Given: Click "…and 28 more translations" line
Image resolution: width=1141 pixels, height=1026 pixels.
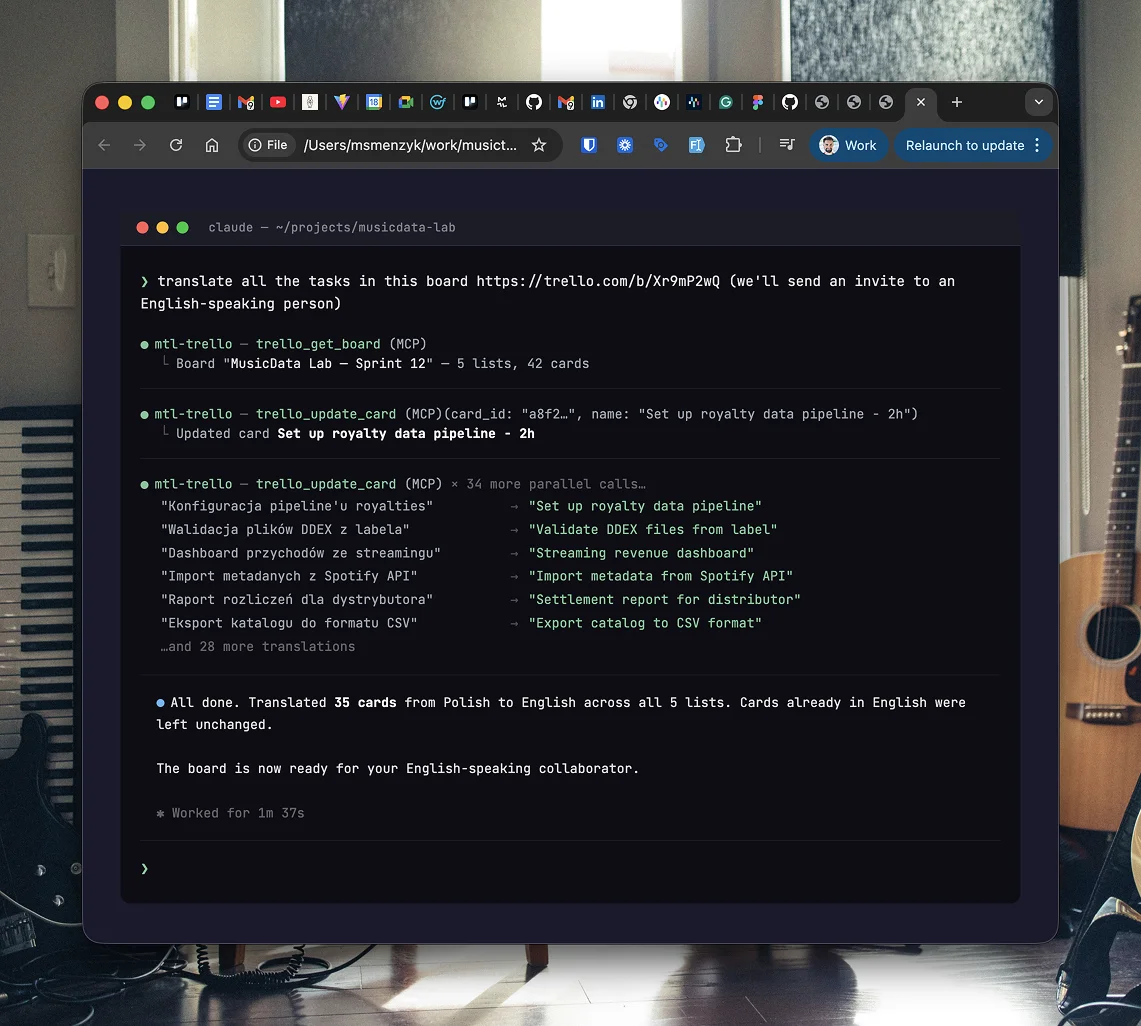Looking at the screenshot, I should point(258,647).
